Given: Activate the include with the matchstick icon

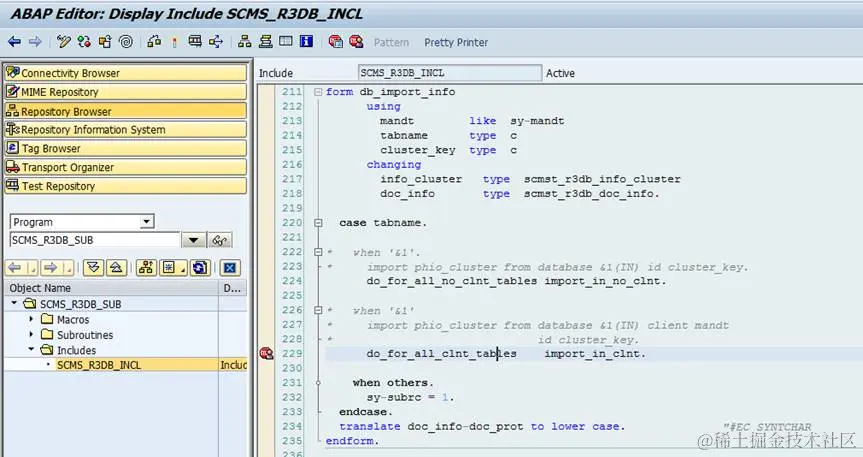Looking at the screenshot, I should [174, 42].
